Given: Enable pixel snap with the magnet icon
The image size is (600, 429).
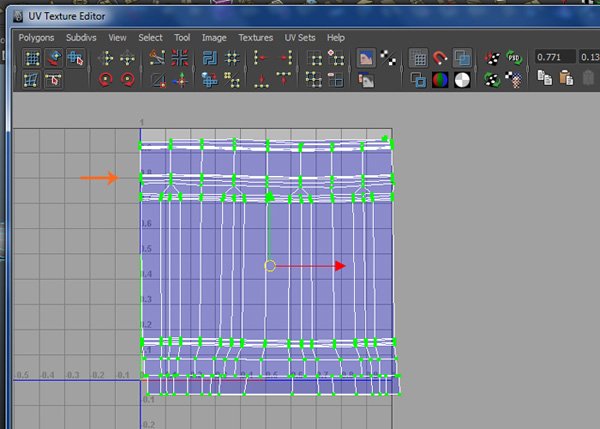Looking at the screenshot, I should [440, 58].
